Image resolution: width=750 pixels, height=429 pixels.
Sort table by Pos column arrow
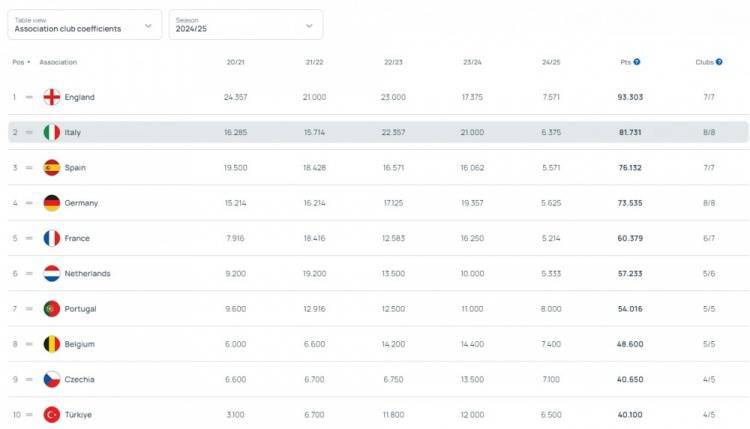pos(28,62)
